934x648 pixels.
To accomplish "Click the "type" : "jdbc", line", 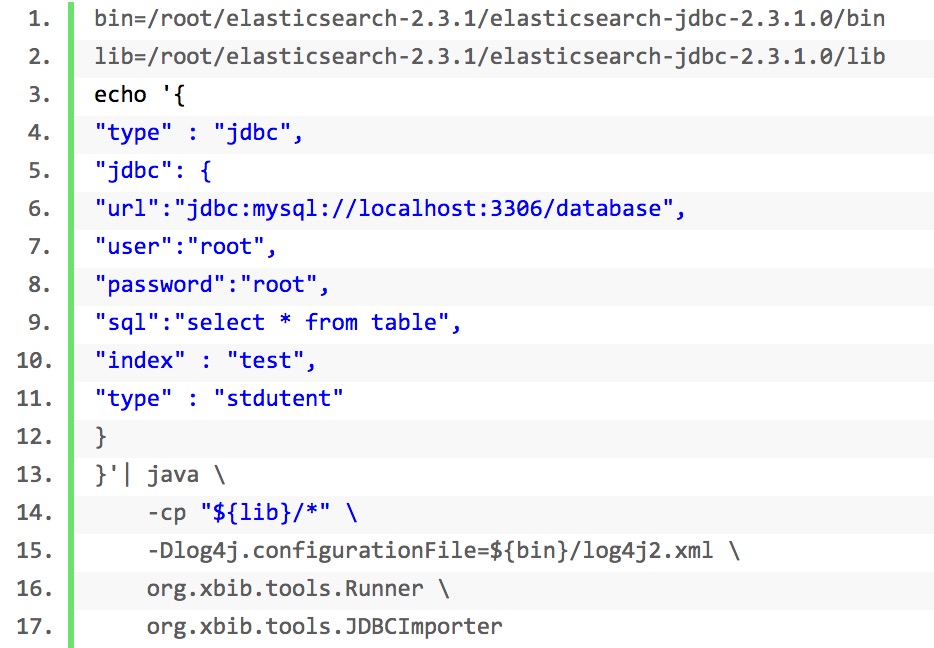I will (199, 133).
